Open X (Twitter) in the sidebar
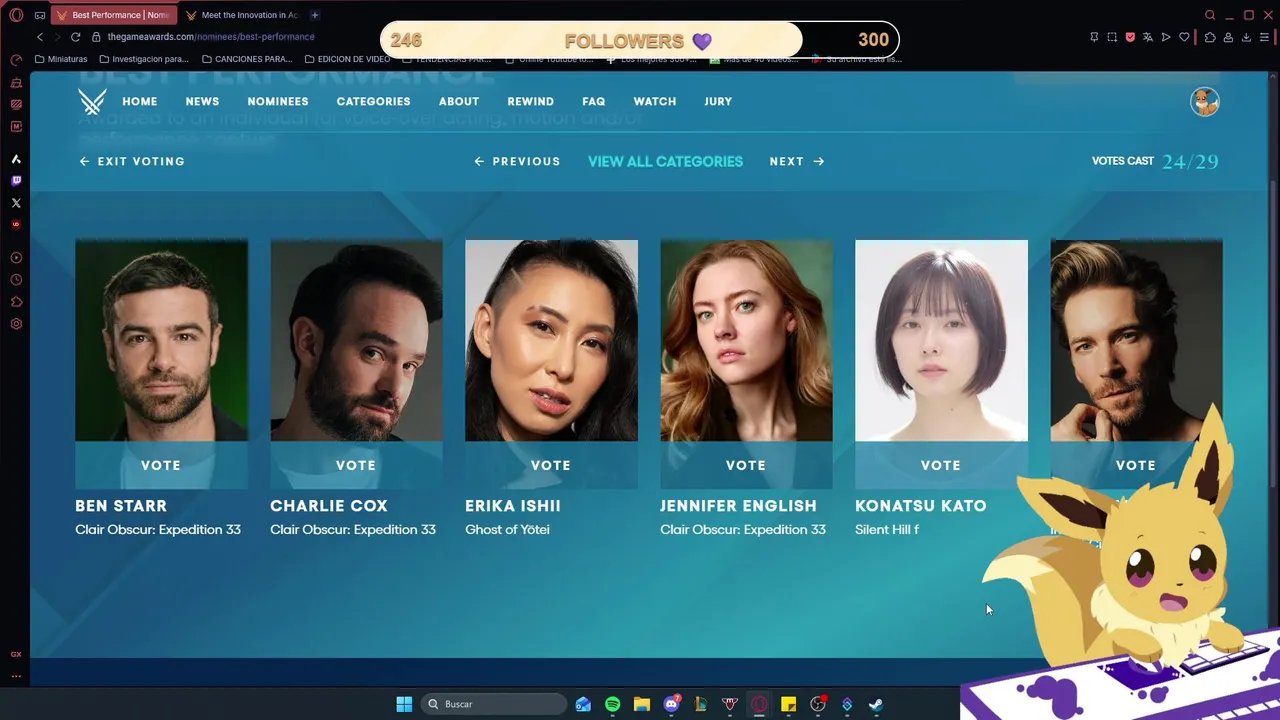Screen dimensions: 1280x720 [16, 203]
